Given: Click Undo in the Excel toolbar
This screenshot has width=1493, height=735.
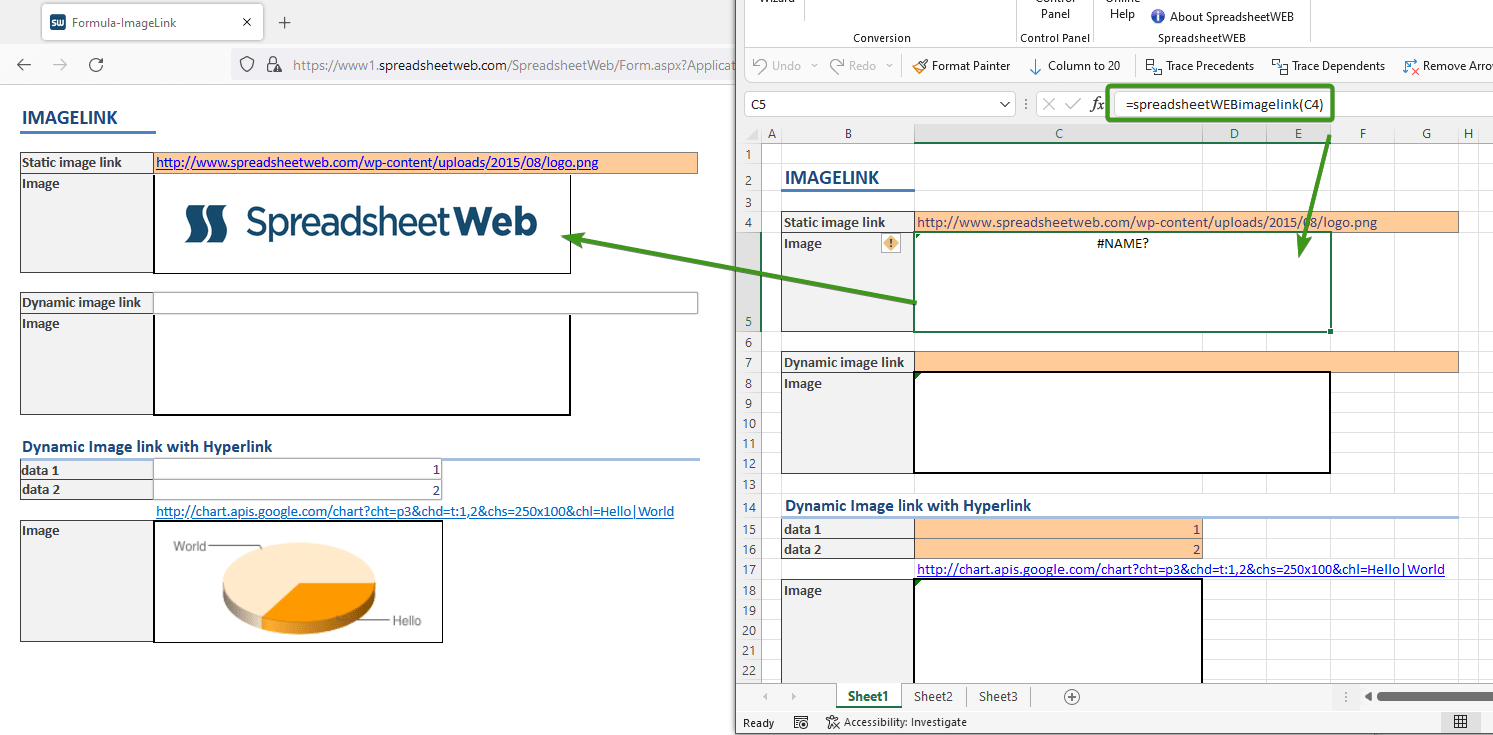Looking at the screenshot, I should 777,66.
